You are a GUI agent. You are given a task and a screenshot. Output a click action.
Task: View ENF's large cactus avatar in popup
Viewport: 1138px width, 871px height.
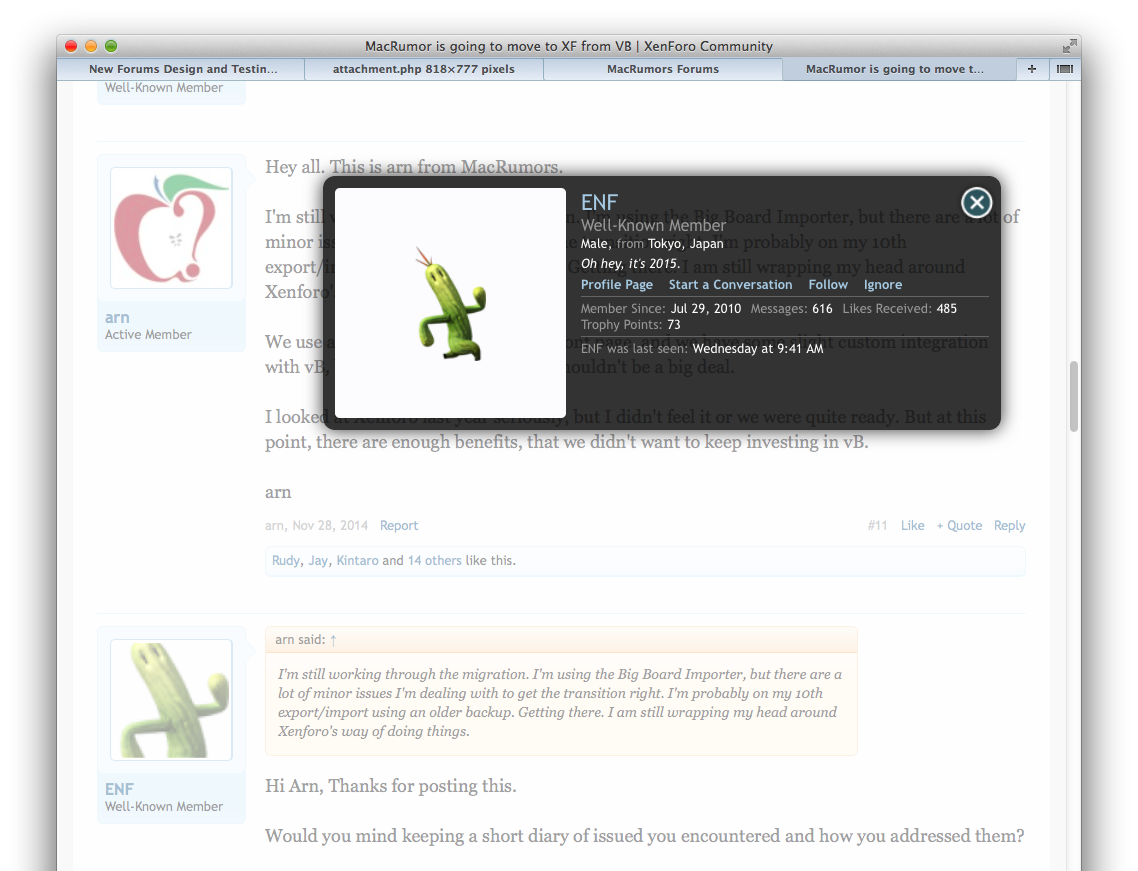point(450,303)
